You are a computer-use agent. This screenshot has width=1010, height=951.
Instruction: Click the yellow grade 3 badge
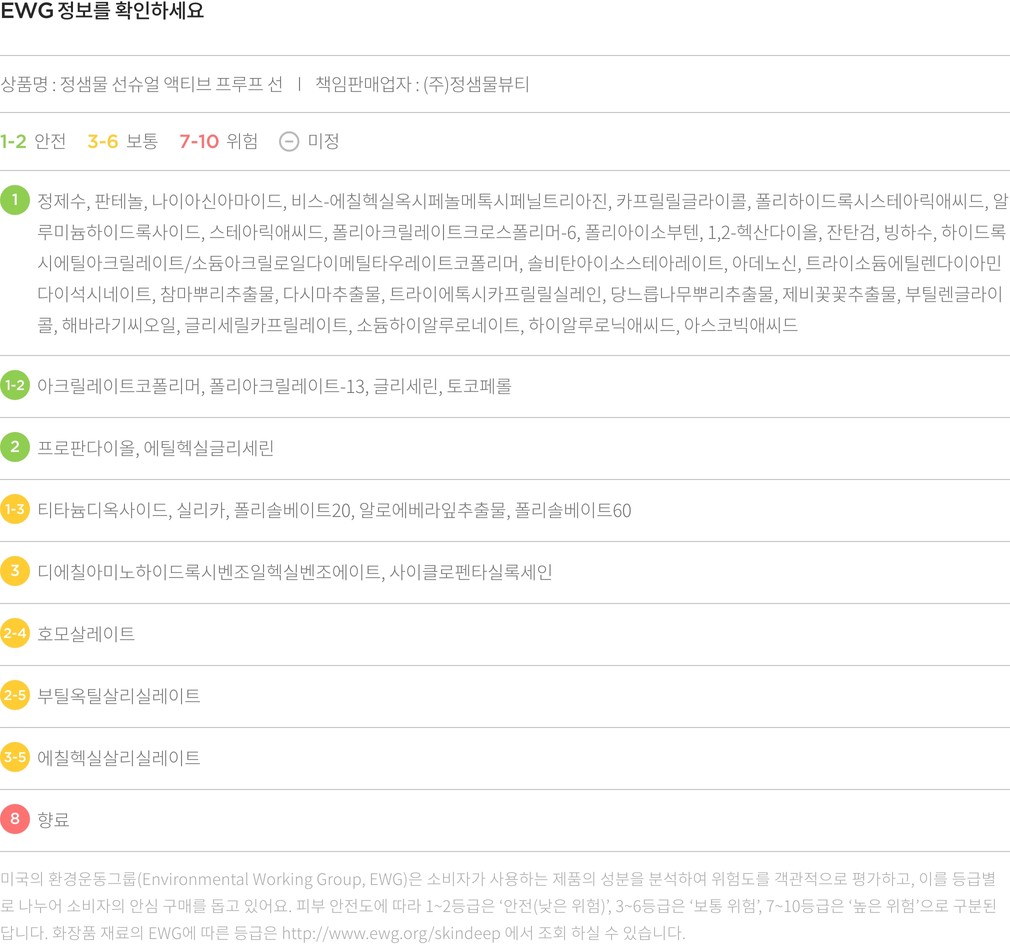(15, 571)
